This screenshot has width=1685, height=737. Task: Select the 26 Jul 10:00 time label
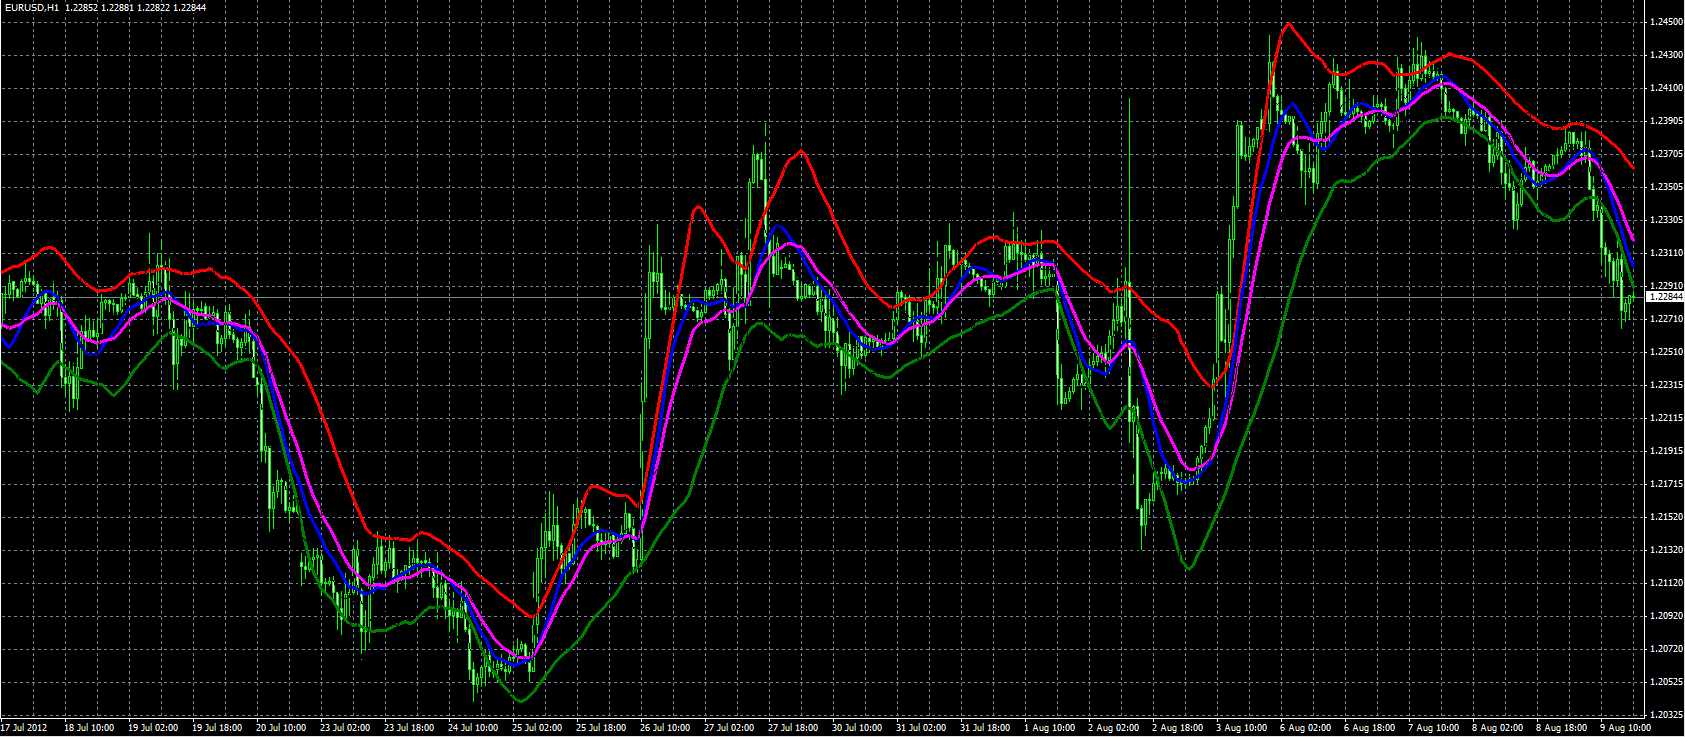pos(665,728)
